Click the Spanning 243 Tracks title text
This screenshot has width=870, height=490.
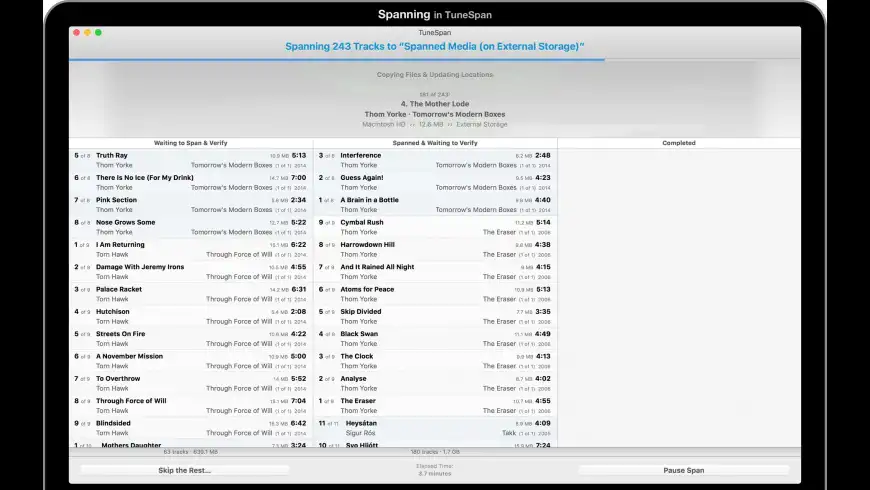point(435,47)
